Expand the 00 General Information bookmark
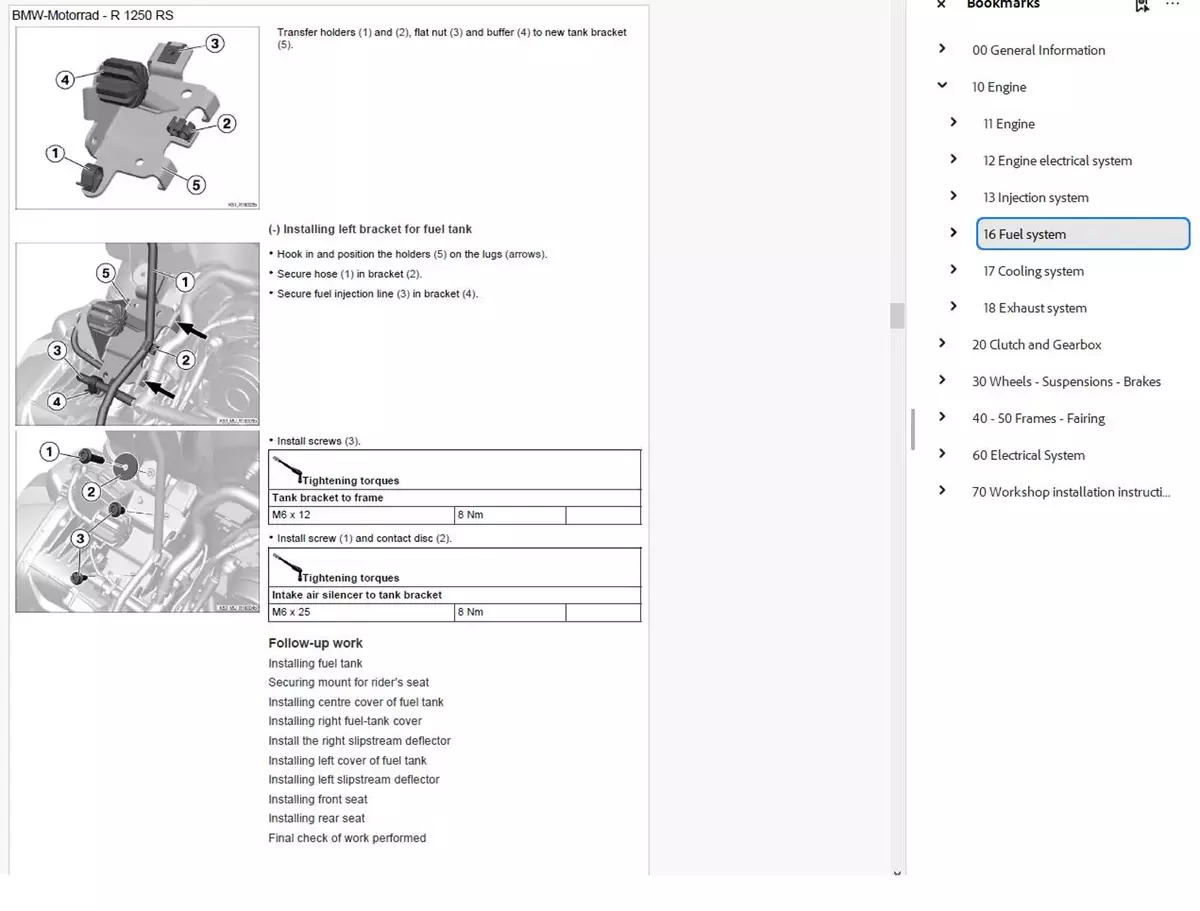 tap(942, 49)
